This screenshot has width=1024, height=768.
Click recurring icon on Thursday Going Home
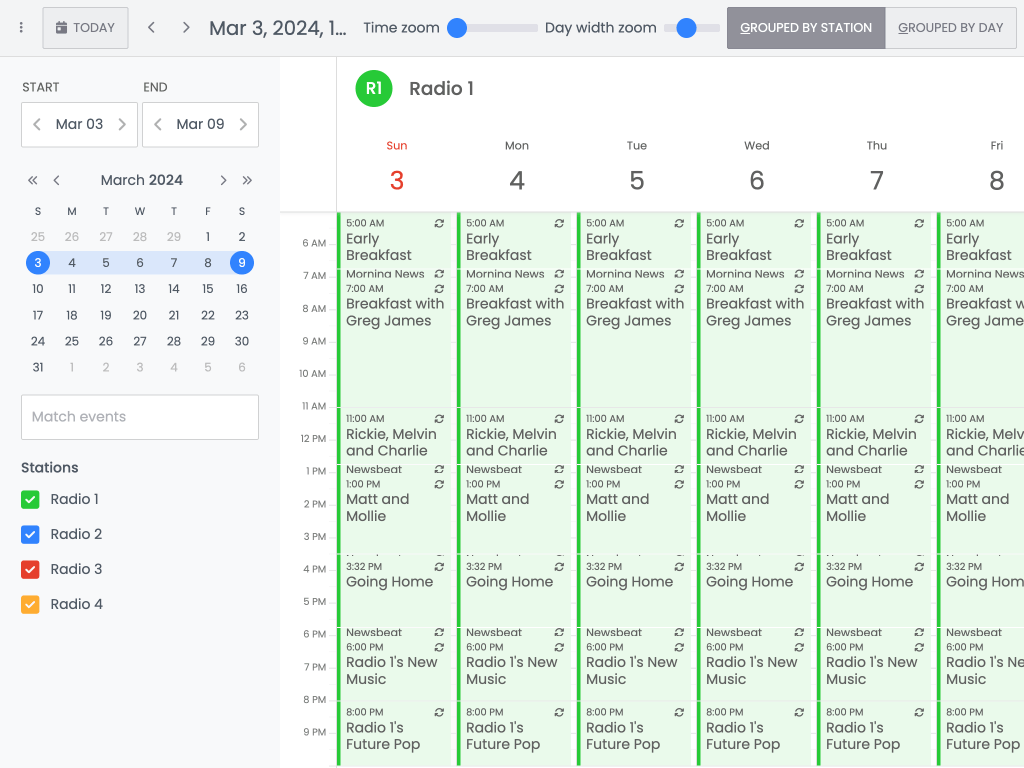[x=919, y=567]
